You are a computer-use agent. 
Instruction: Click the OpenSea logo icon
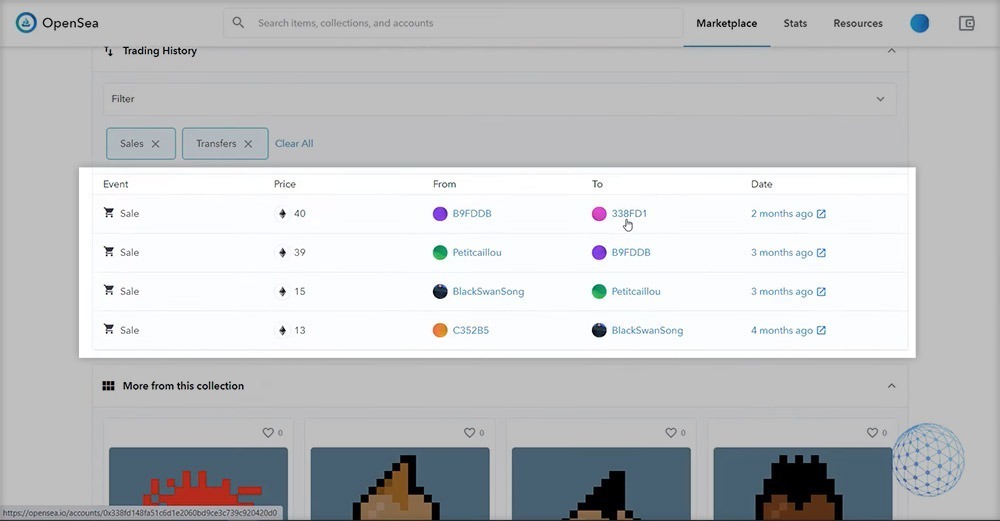point(26,23)
